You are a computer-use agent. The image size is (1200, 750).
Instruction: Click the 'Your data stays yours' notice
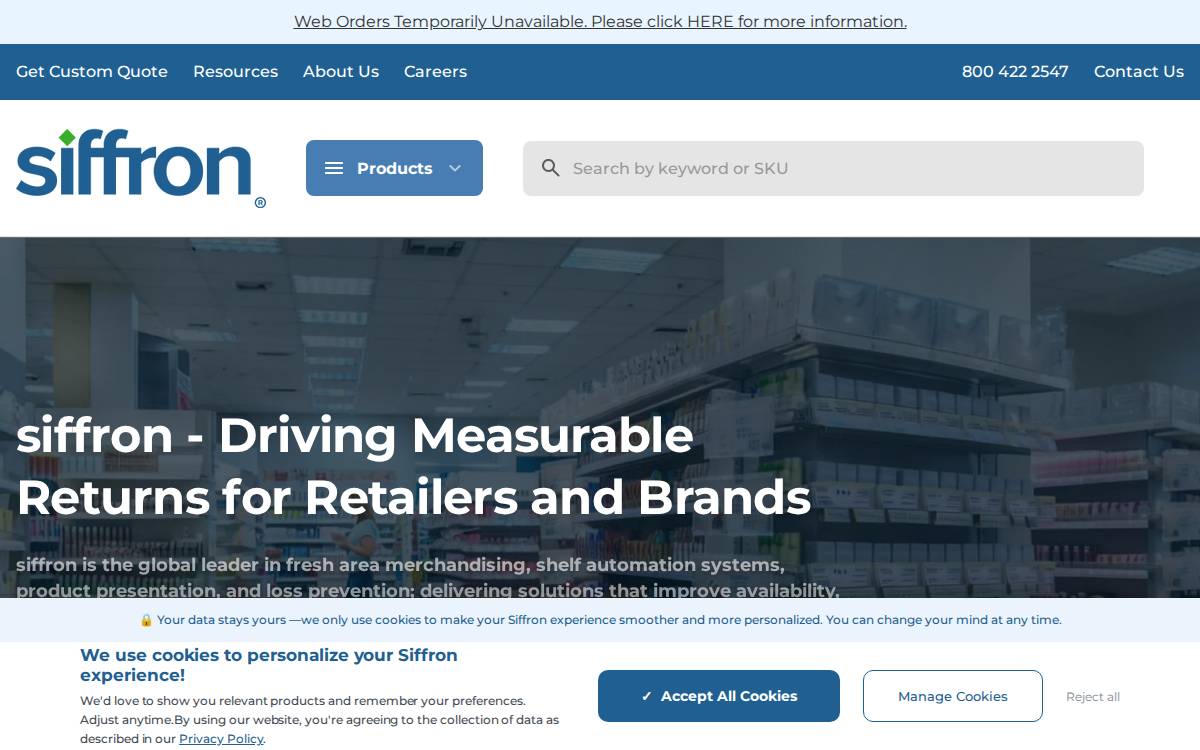pyautogui.click(x=600, y=620)
